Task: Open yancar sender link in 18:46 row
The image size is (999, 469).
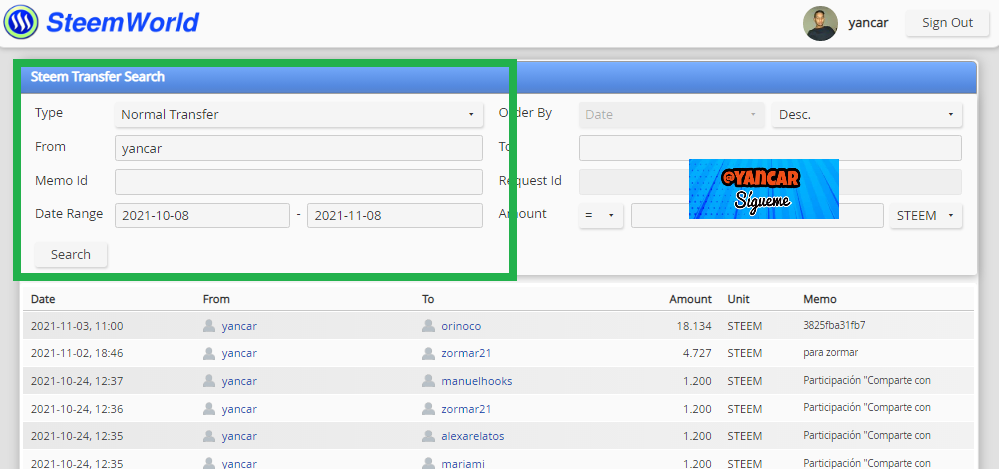Action: (239, 353)
